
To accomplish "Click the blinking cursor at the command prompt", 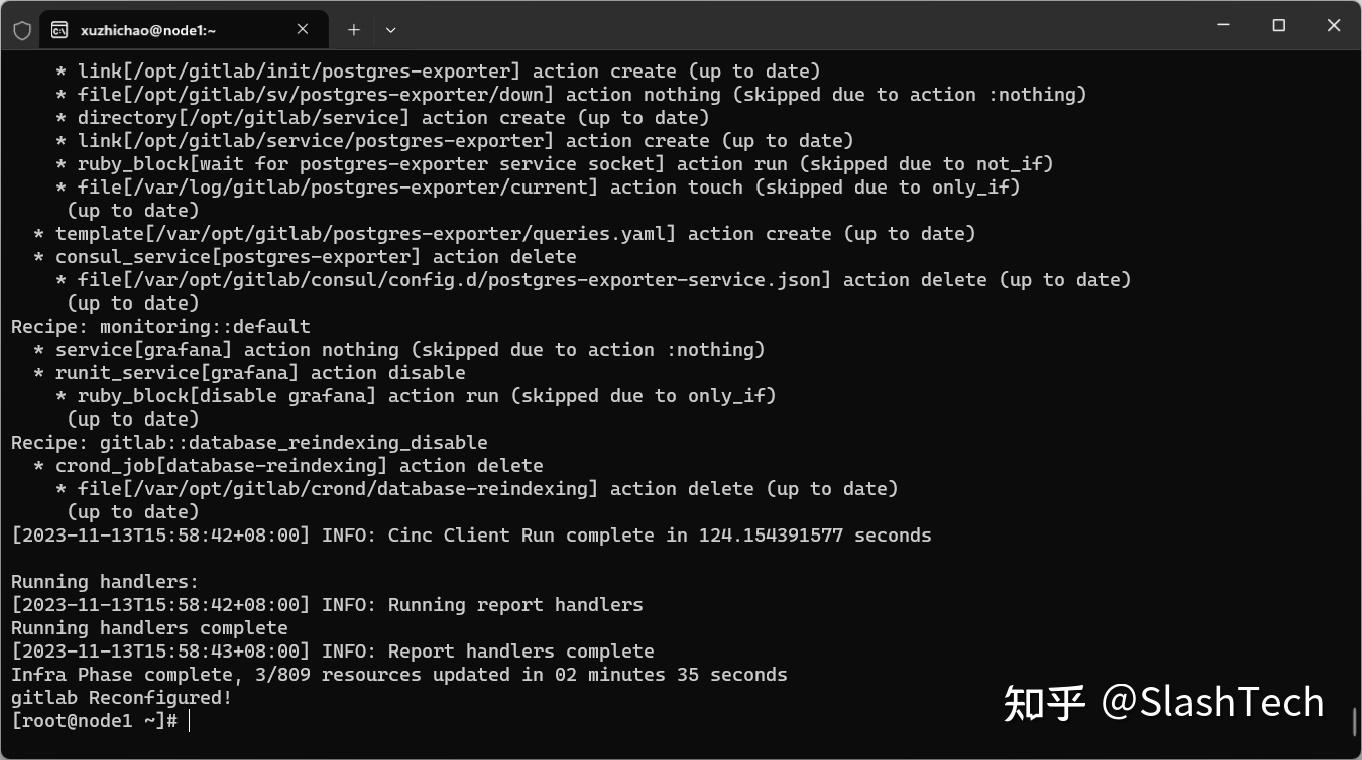I will click(190, 720).
